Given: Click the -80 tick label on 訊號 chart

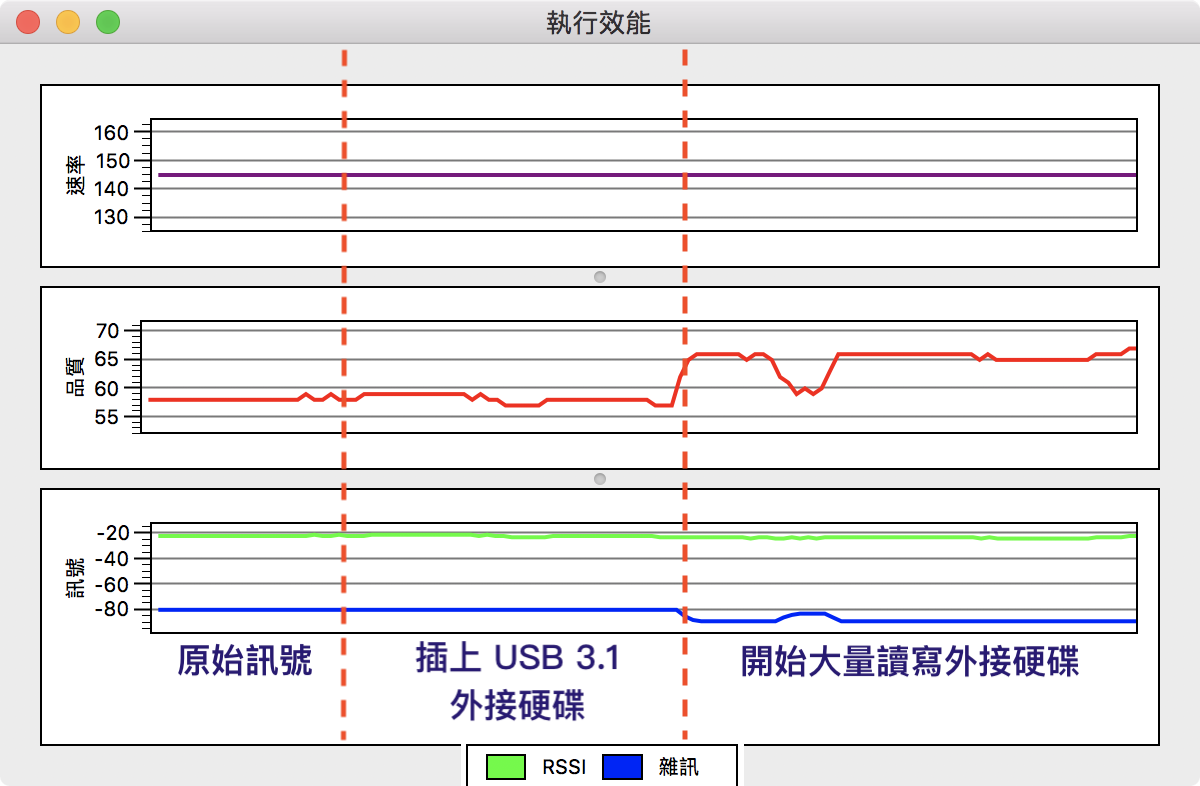Looking at the screenshot, I should [x=113, y=609].
